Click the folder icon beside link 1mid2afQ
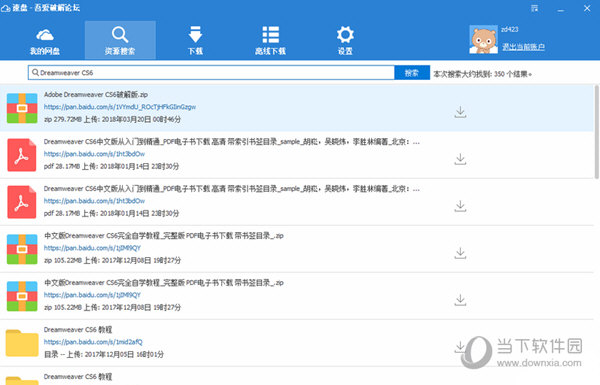Screen dimensions: 600x385 (22, 343)
